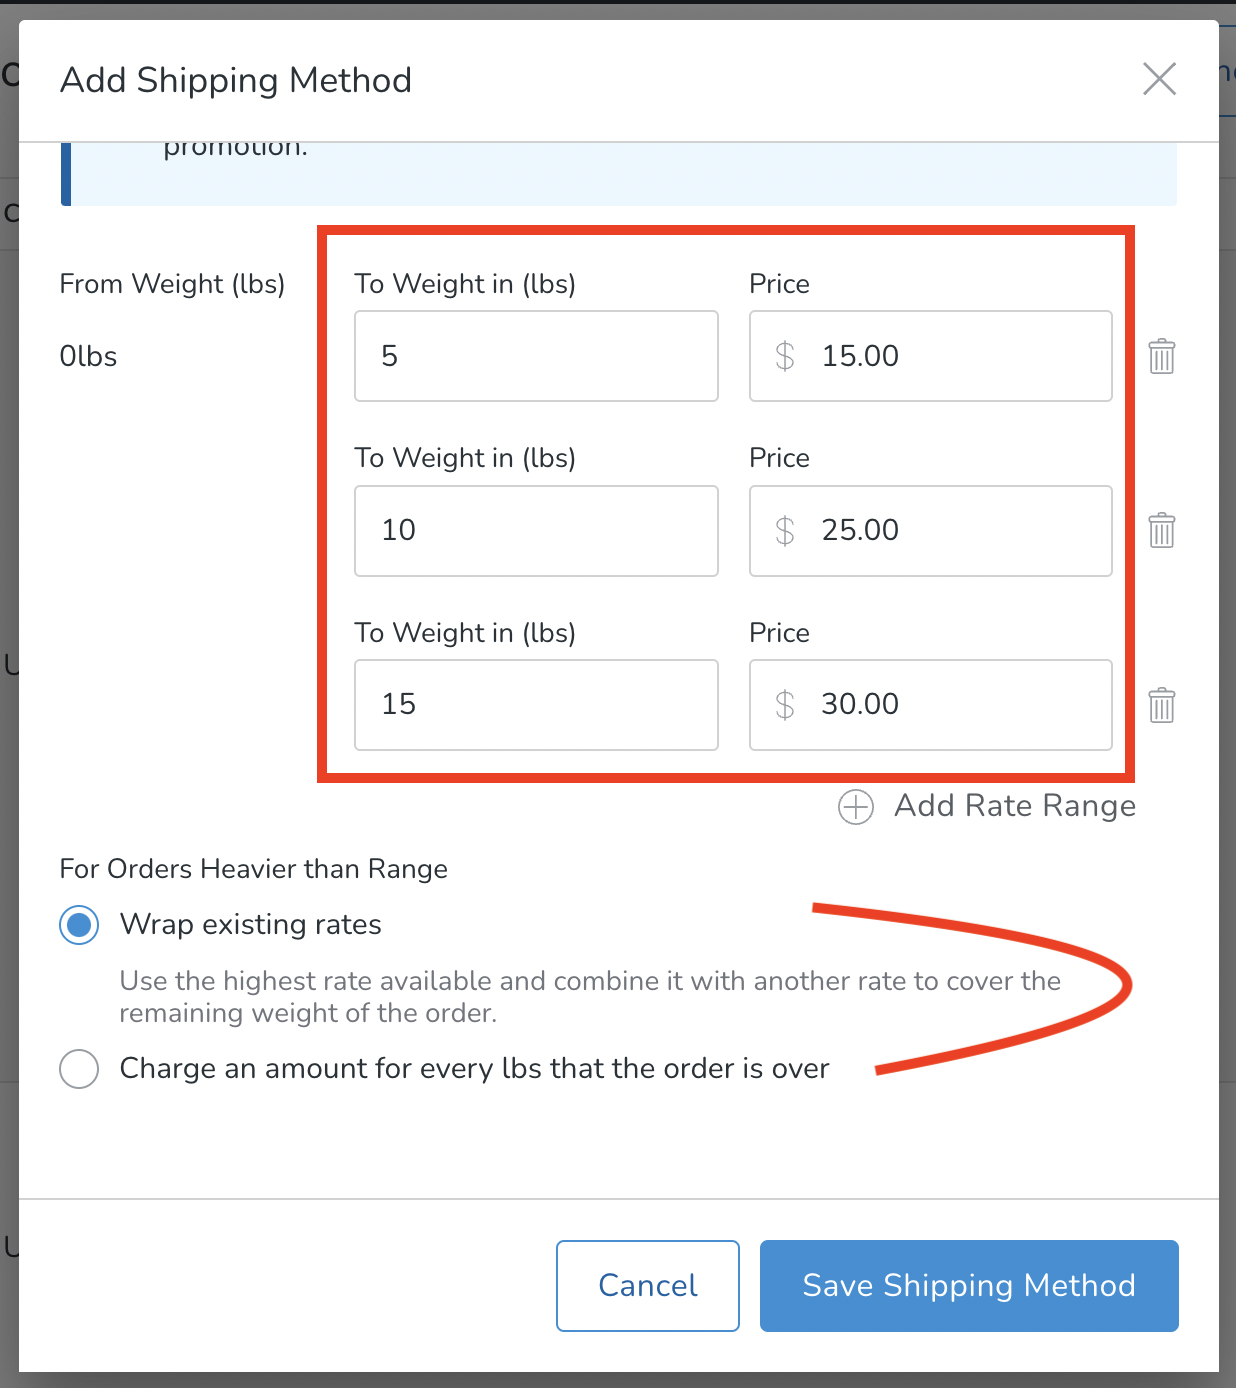Viewport: 1236px width, 1388px height.
Task: Save the shipping method
Action: [x=968, y=1285]
